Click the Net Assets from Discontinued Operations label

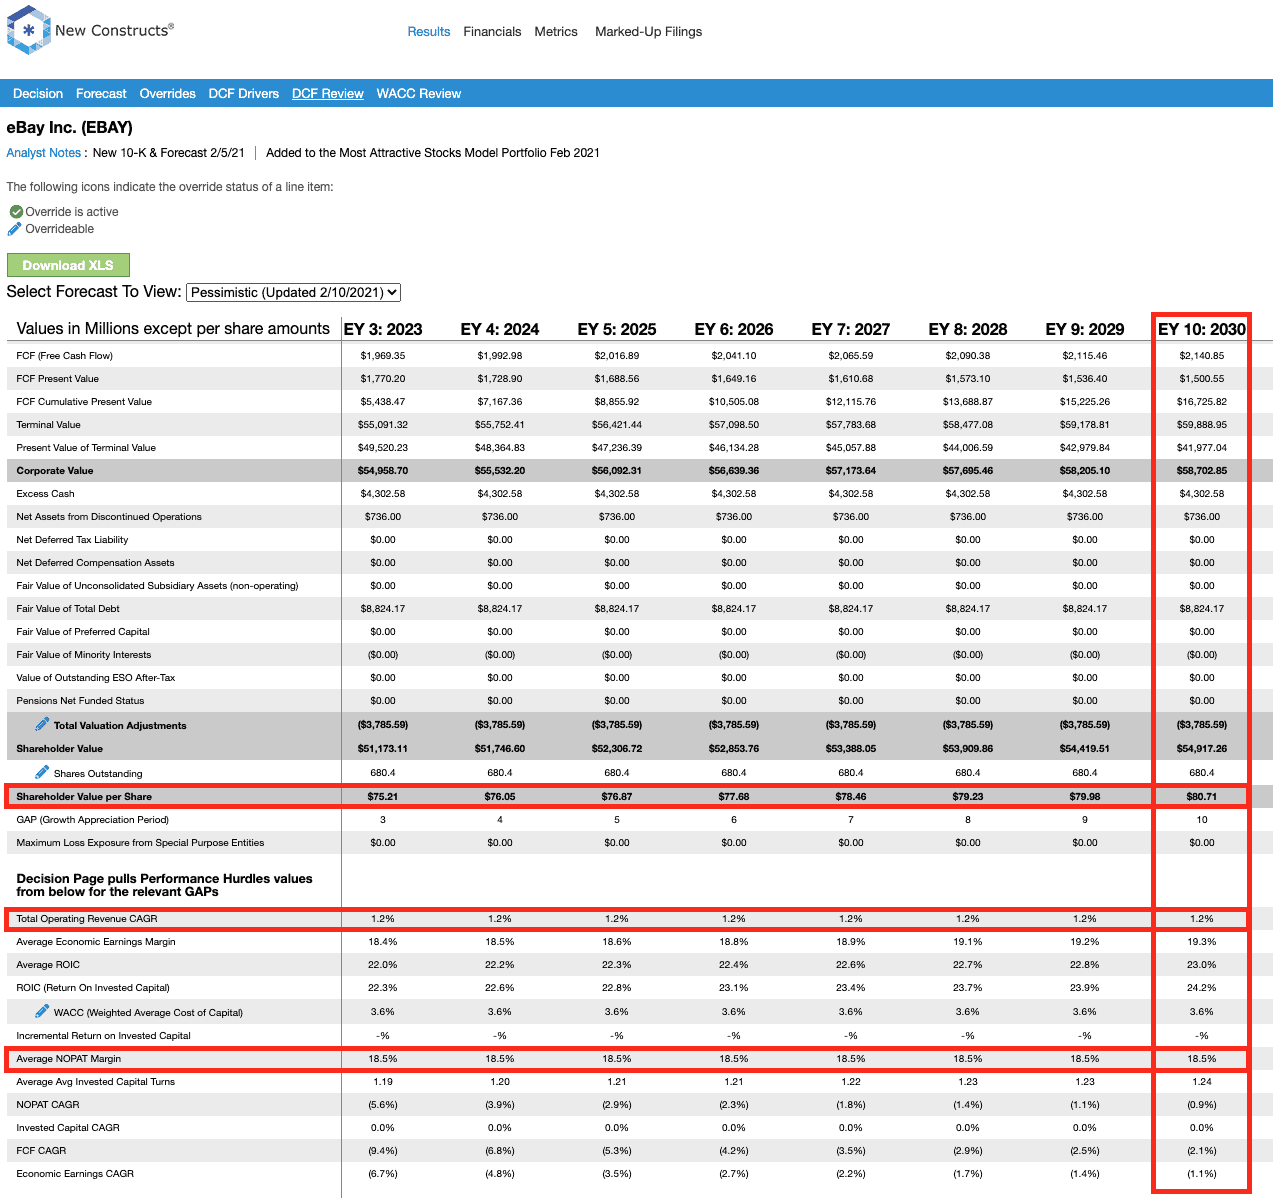click(109, 517)
